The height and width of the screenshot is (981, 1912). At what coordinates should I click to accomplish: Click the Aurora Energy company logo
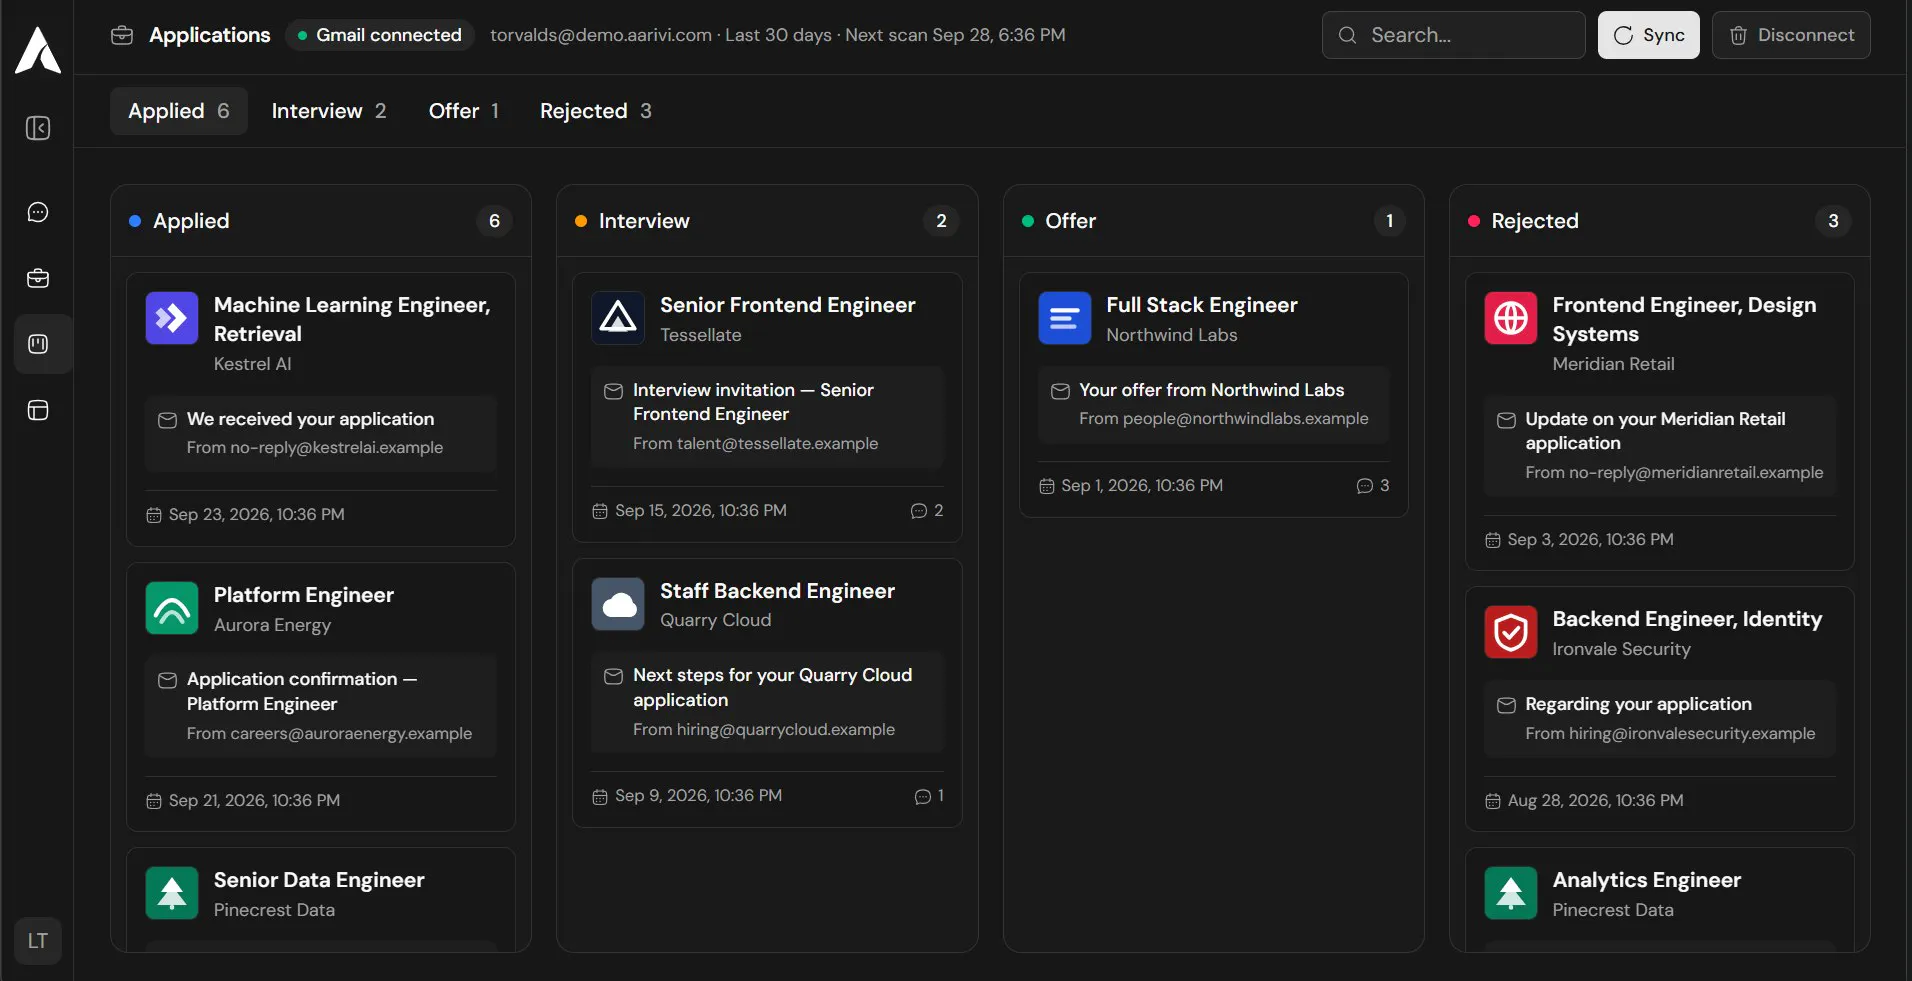point(172,608)
